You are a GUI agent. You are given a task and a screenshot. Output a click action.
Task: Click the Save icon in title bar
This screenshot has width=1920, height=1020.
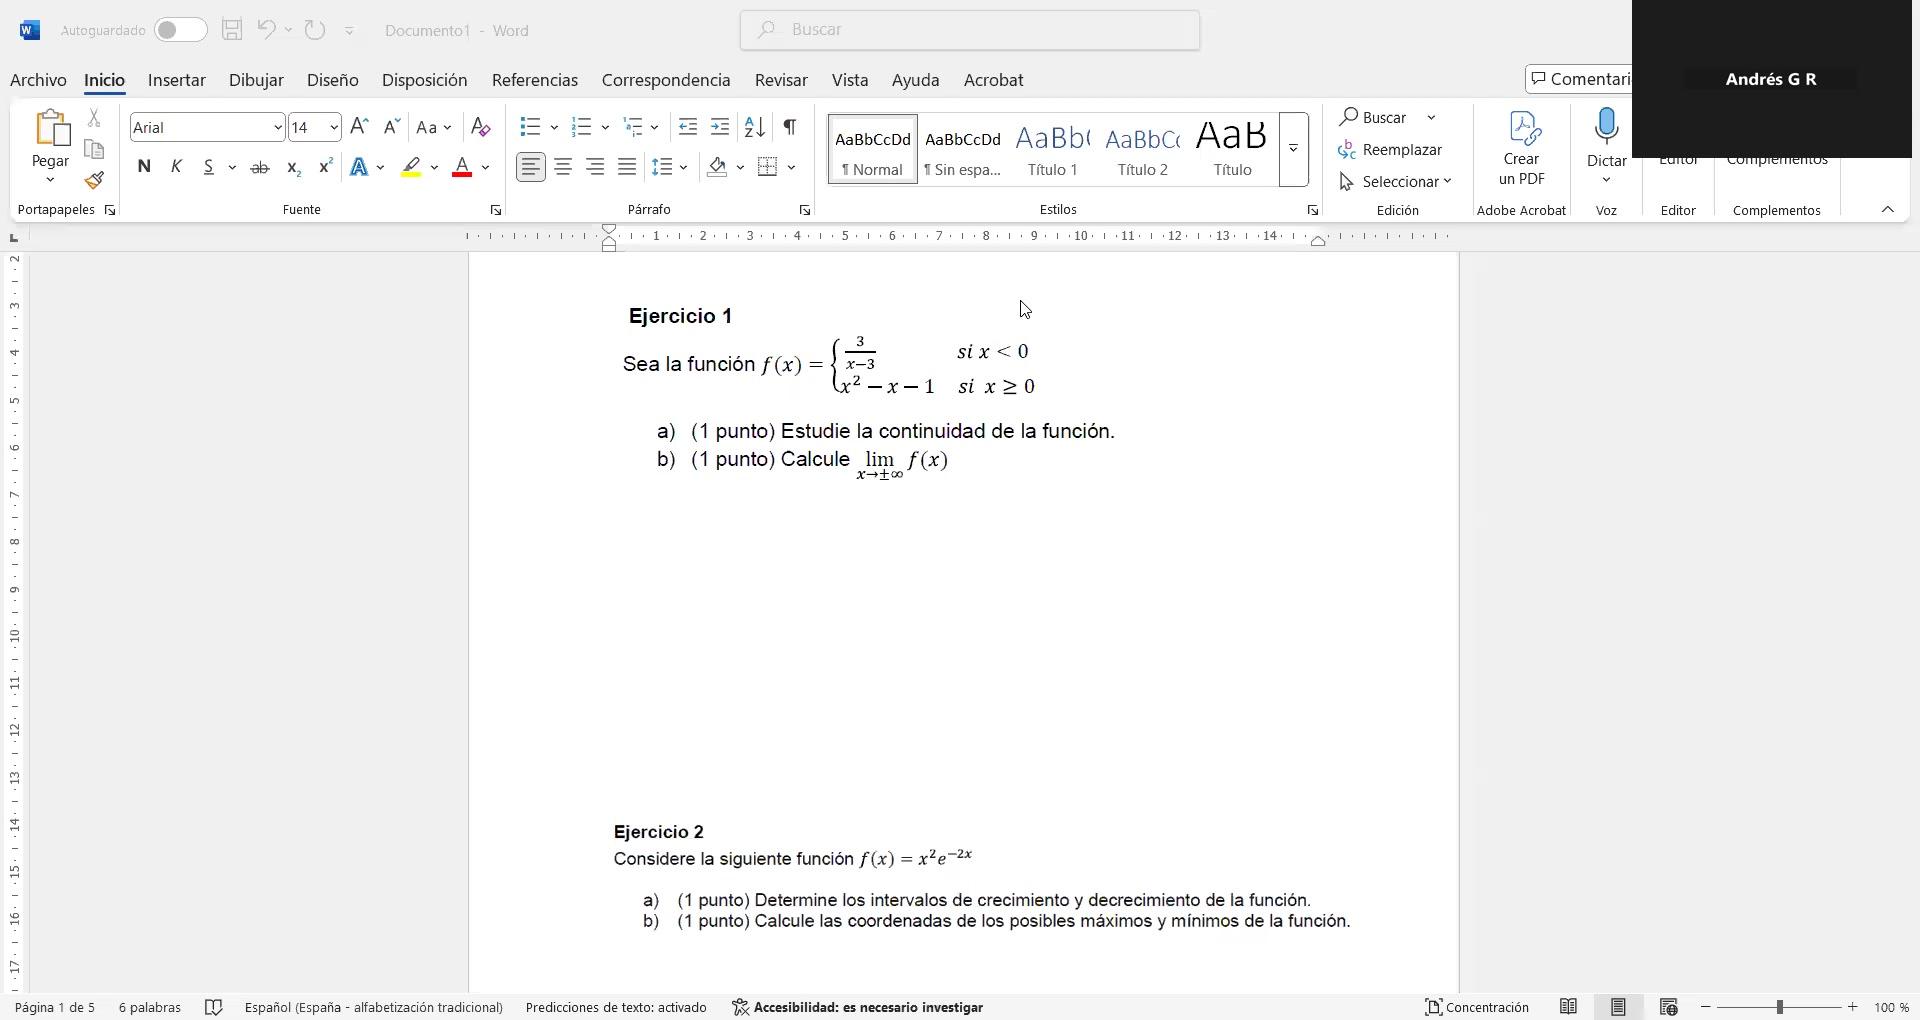tap(232, 30)
